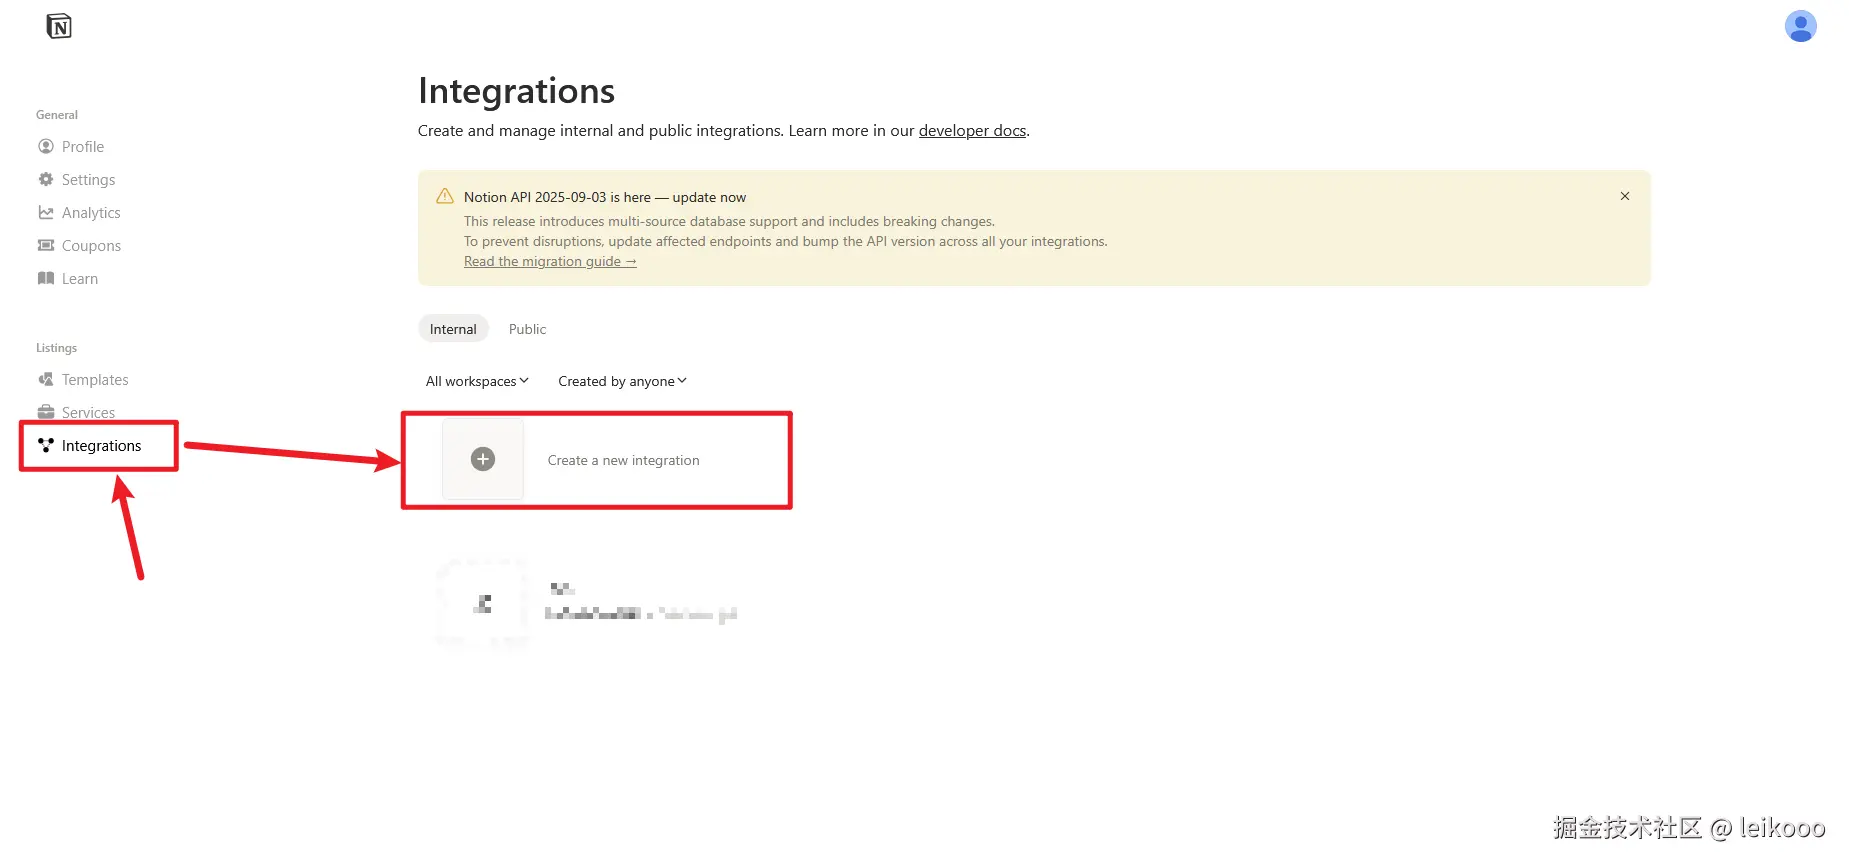Open the Created by anyone filter
This screenshot has width=1849, height=865.
[x=622, y=381]
